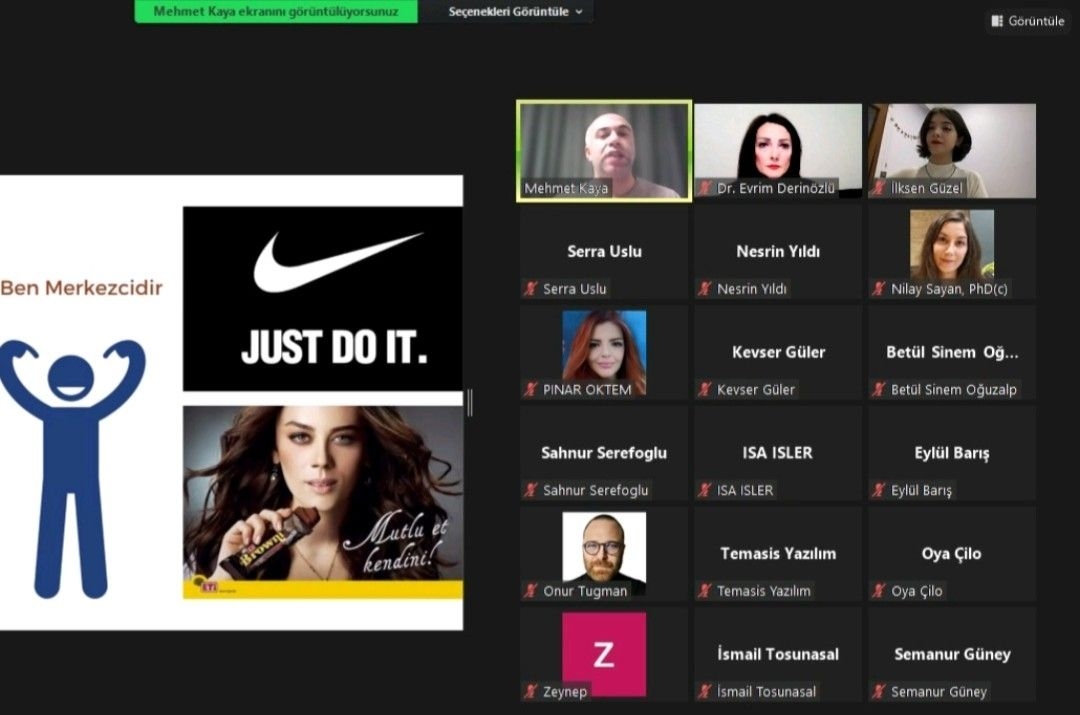Click muted mic icon beside Nilay Sayan, PhD(c)
Viewport: 1080px width, 715px height.
click(x=878, y=289)
